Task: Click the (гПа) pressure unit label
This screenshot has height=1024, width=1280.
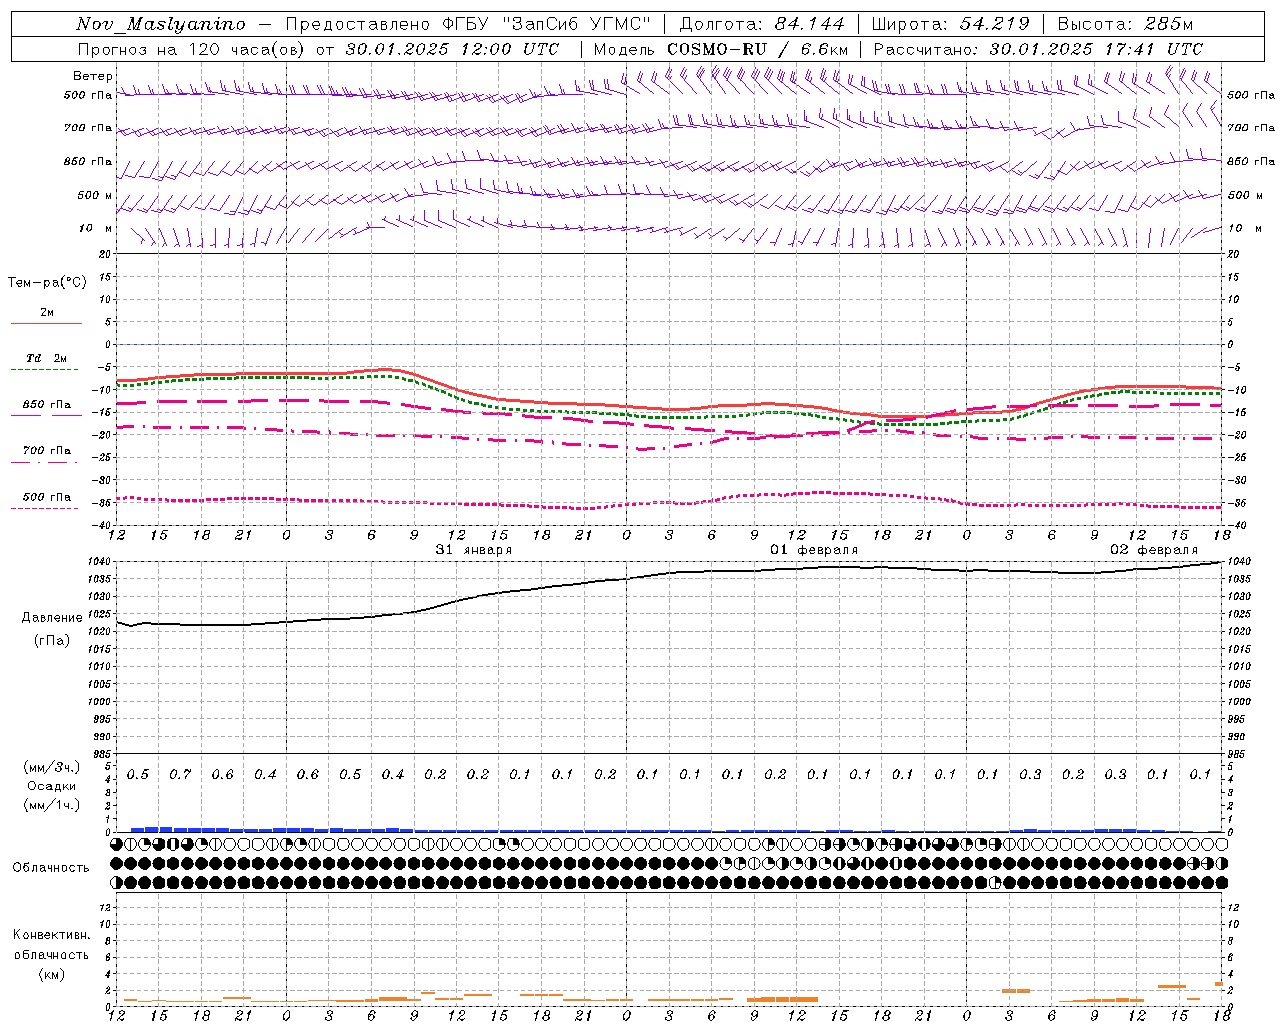Action: coord(52,641)
